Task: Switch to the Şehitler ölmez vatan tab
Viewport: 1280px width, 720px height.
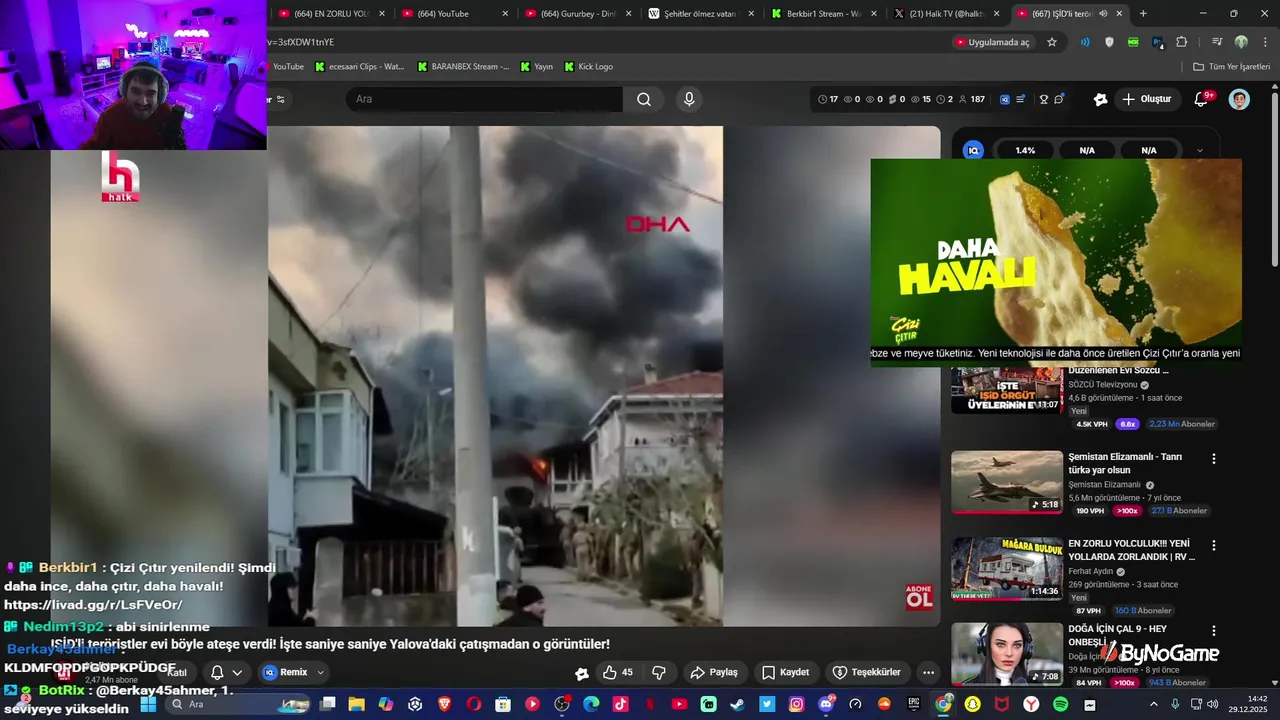Action: pyautogui.click(x=700, y=13)
